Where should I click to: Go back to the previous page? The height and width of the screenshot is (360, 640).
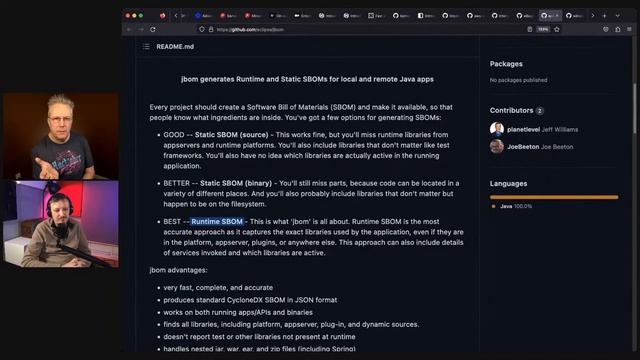click(129, 29)
